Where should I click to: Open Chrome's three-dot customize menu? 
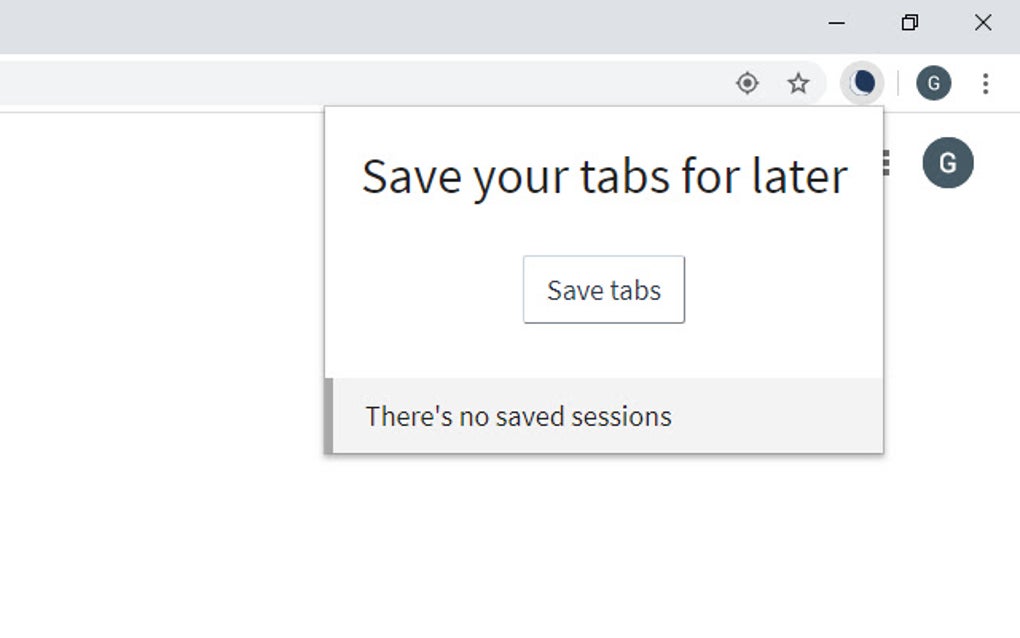click(x=986, y=83)
